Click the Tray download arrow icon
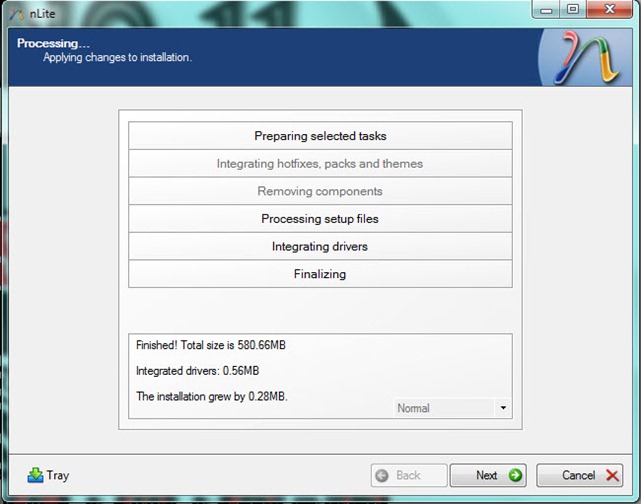This screenshot has width=641, height=504. [35, 475]
